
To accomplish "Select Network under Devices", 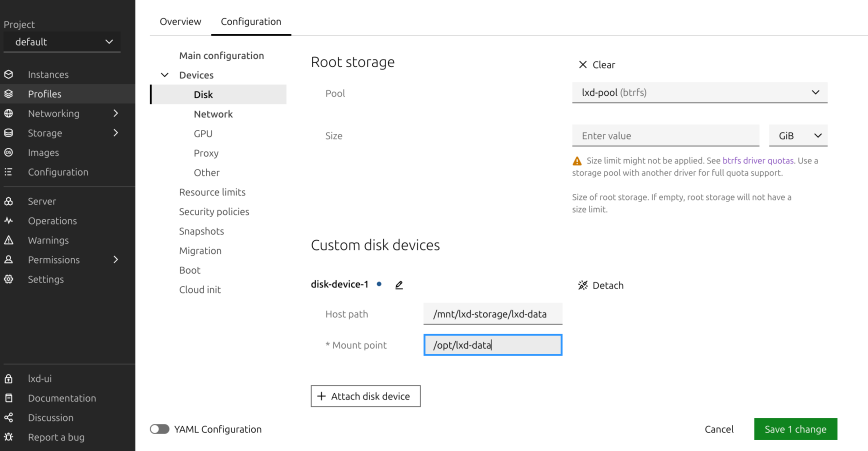I will tap(213, 114).
